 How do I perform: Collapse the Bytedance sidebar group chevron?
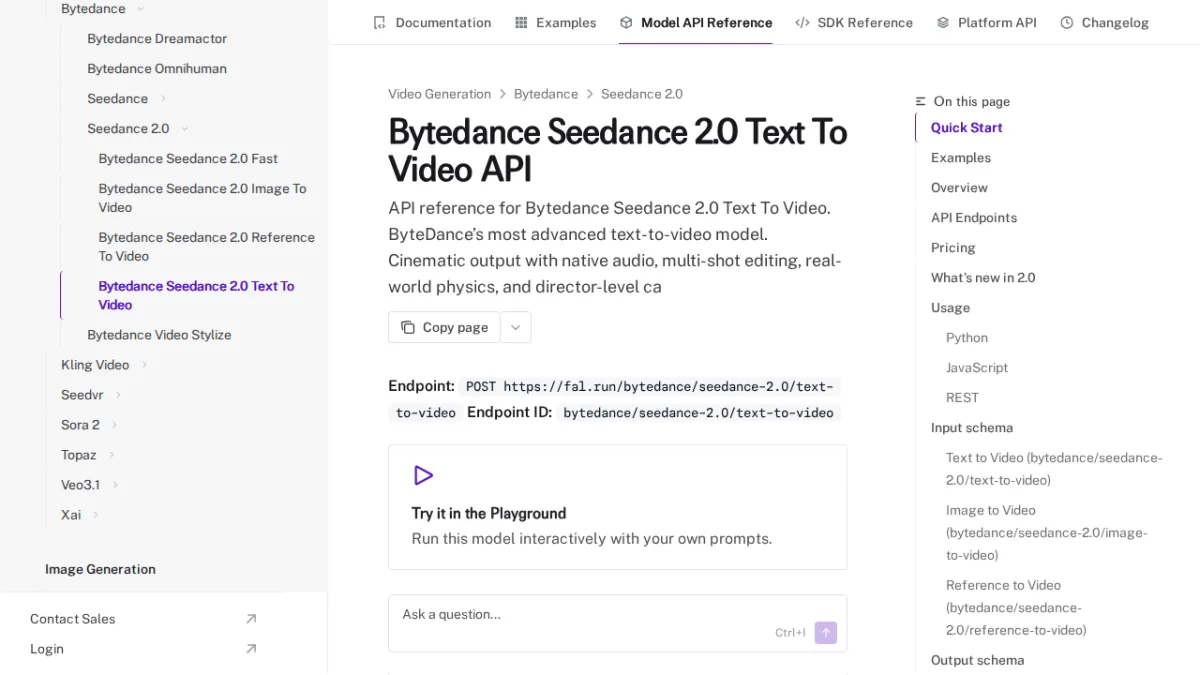(140, 9)
